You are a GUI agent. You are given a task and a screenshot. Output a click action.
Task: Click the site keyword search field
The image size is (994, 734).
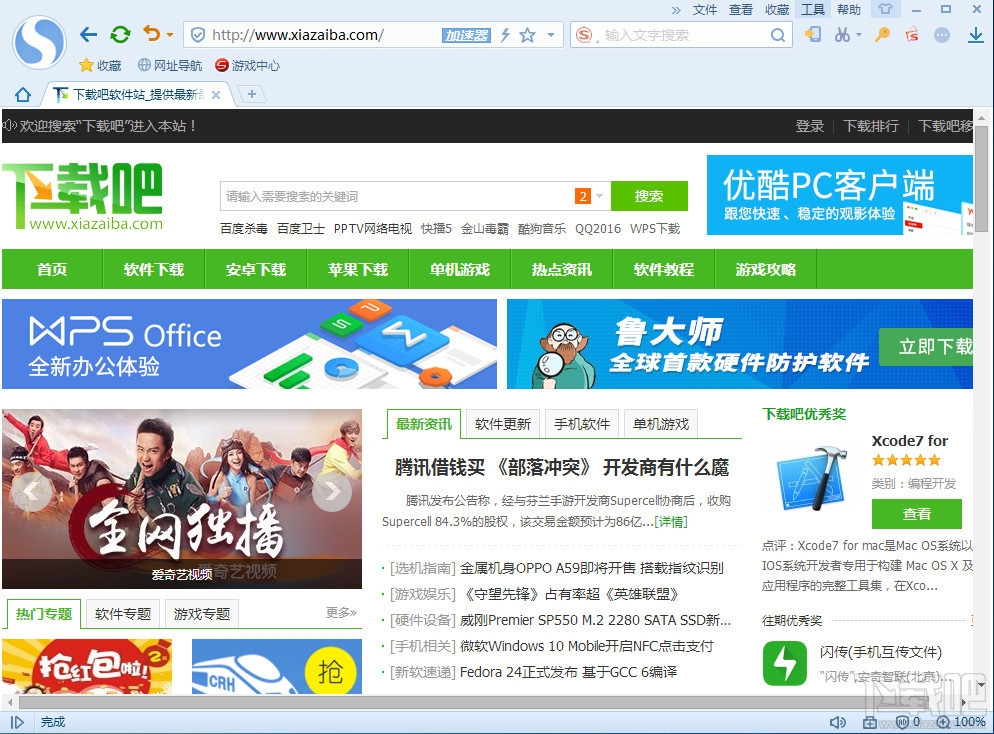point(397,196)
